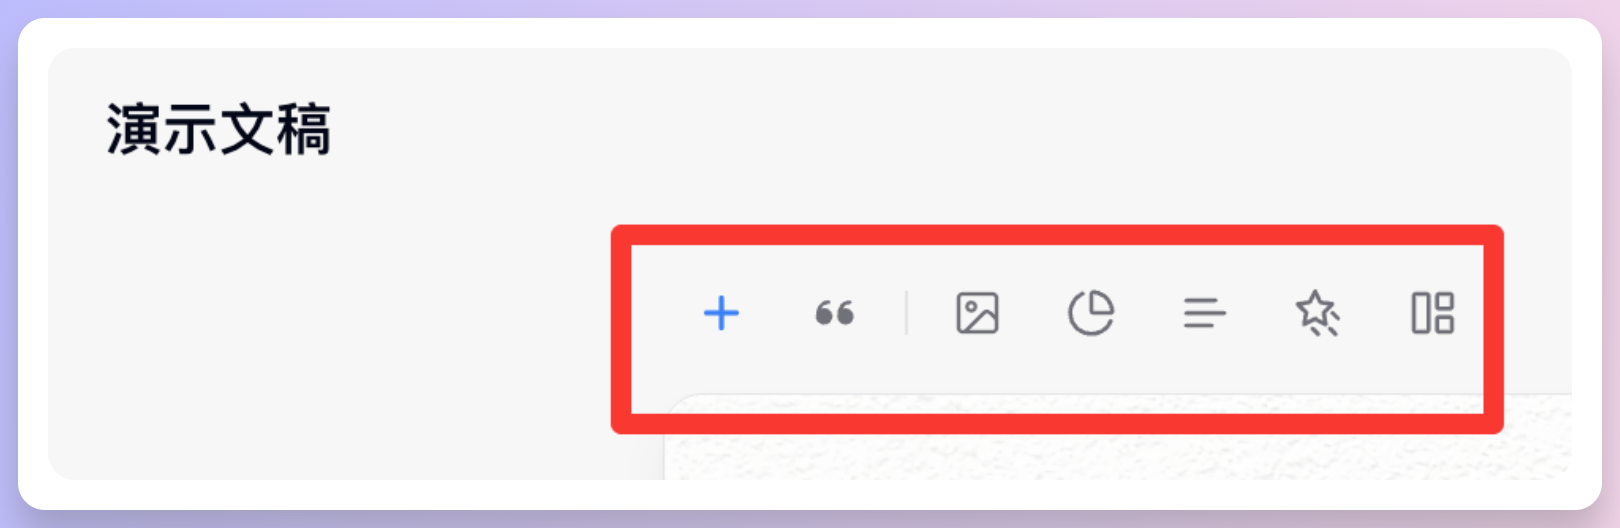Image resolution: width=1620 pixels, height=528 pixels.
Task: Insert a picture with the image icon
Action: pos(977,313)
